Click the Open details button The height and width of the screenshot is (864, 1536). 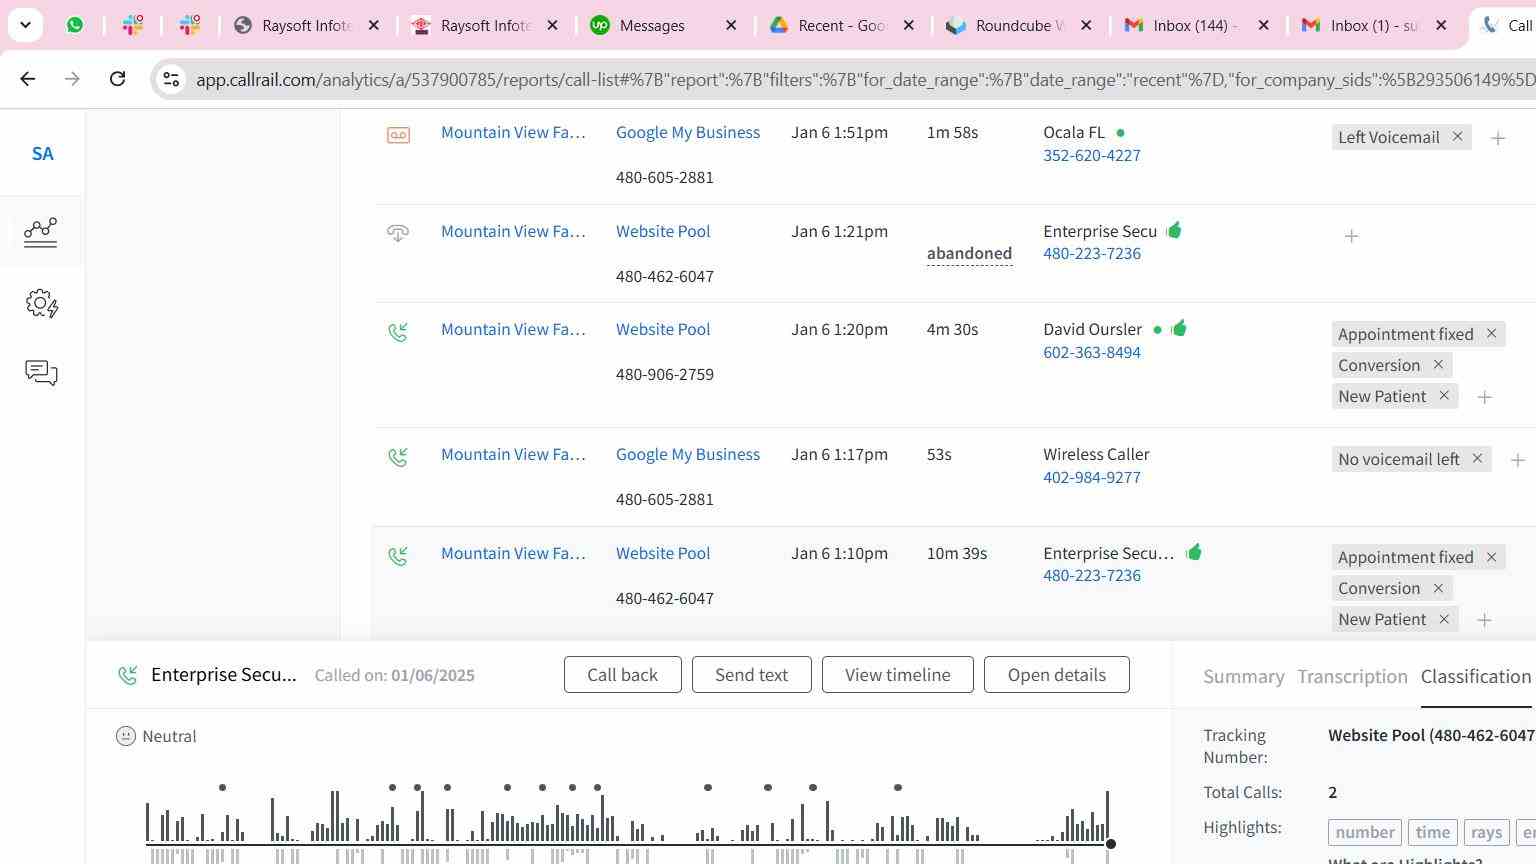(x=1057, y=675)
